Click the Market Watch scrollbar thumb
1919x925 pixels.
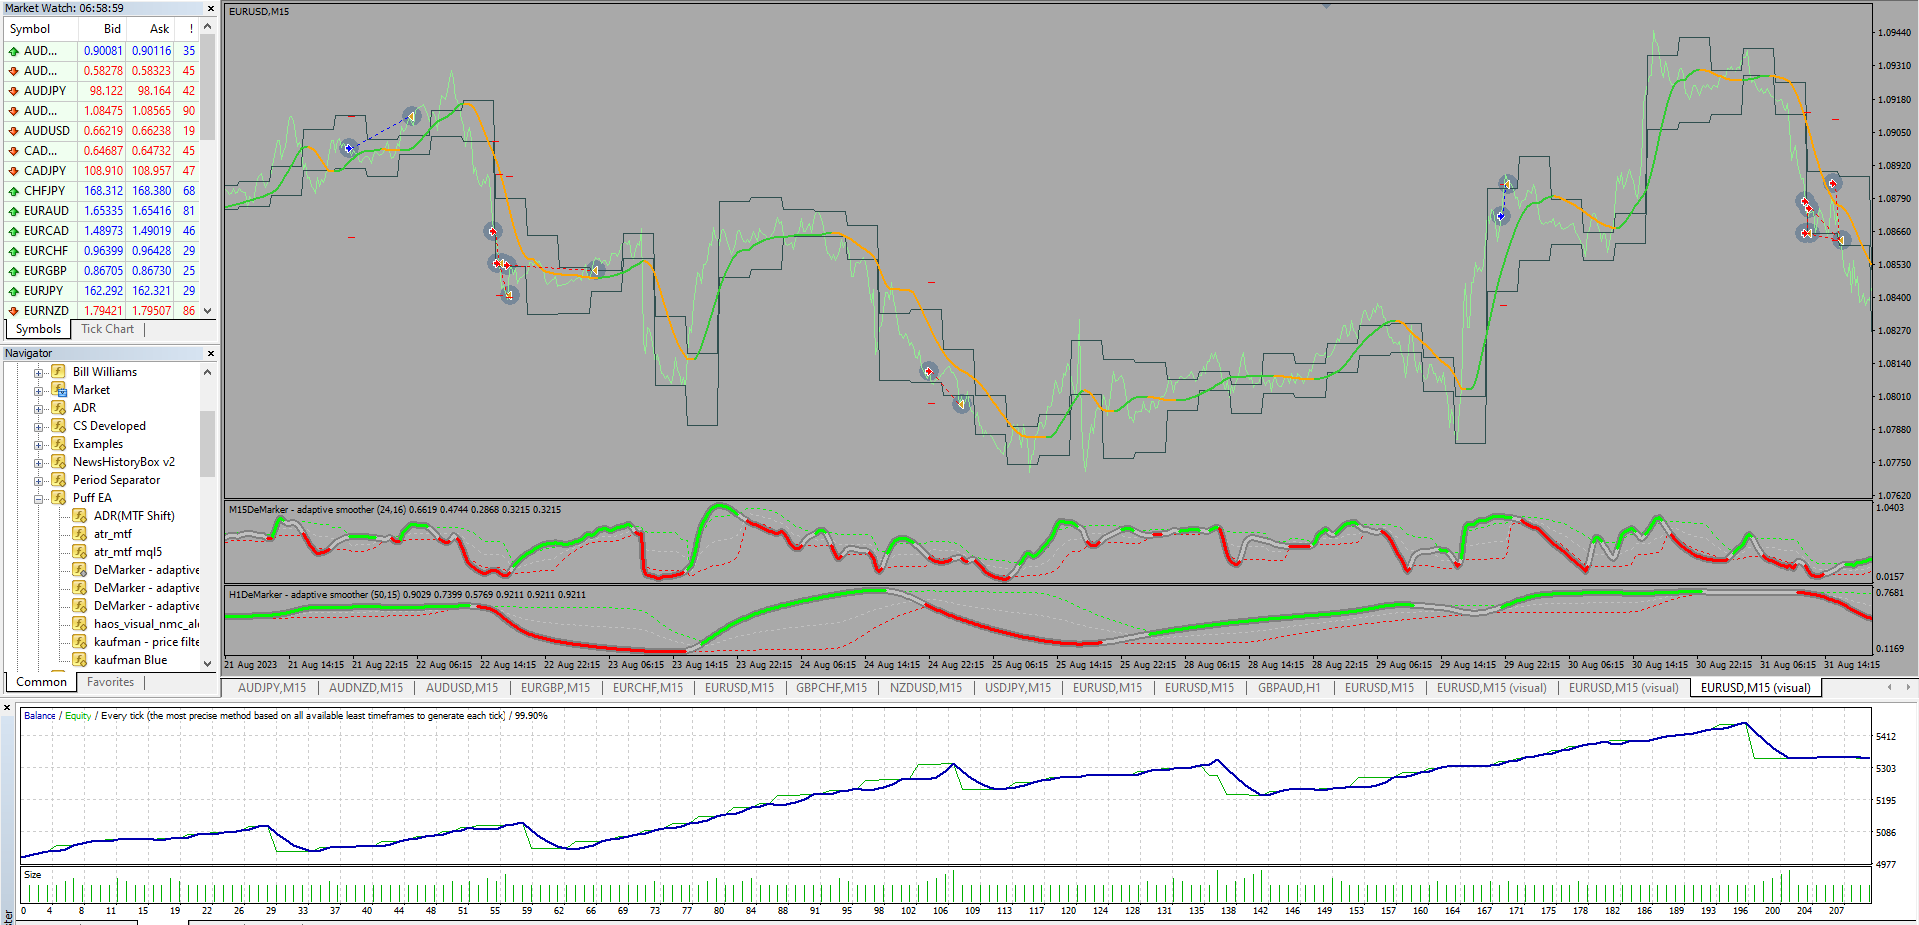pyautogui.click(x=208, y=88)
